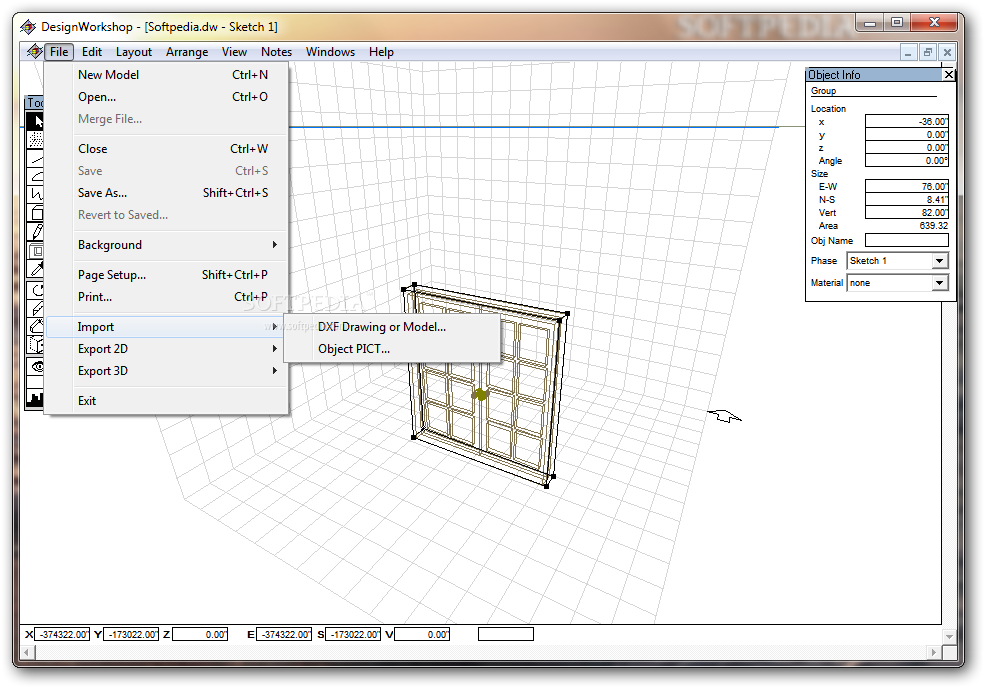The height and width of the screenshot is (688, 985).
Task: Select the eye view tool
Action: coord(36,366)
